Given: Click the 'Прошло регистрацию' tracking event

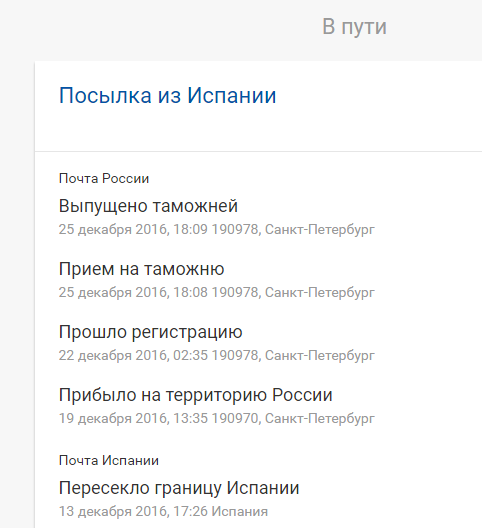Looking at the screenshot, I should (x=151, y=332).
